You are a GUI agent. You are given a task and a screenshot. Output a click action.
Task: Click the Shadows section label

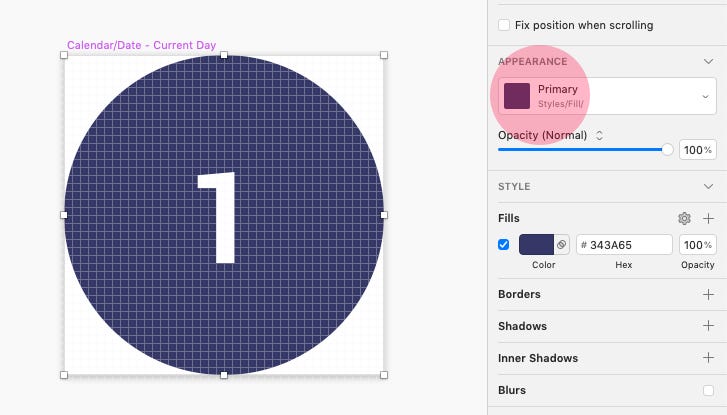[523, 326]
